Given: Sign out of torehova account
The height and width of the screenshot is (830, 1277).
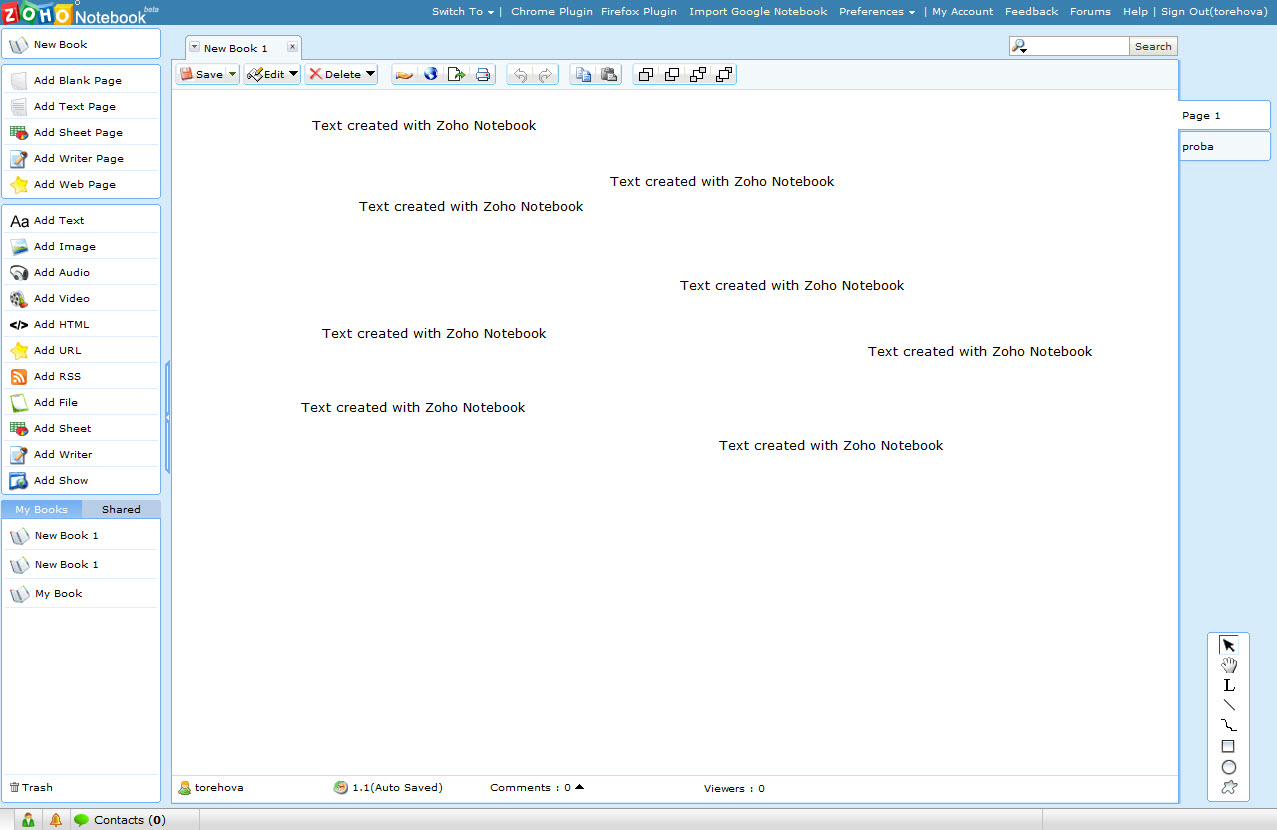Looking at the screenshot, I should (x=1215, y=12).
